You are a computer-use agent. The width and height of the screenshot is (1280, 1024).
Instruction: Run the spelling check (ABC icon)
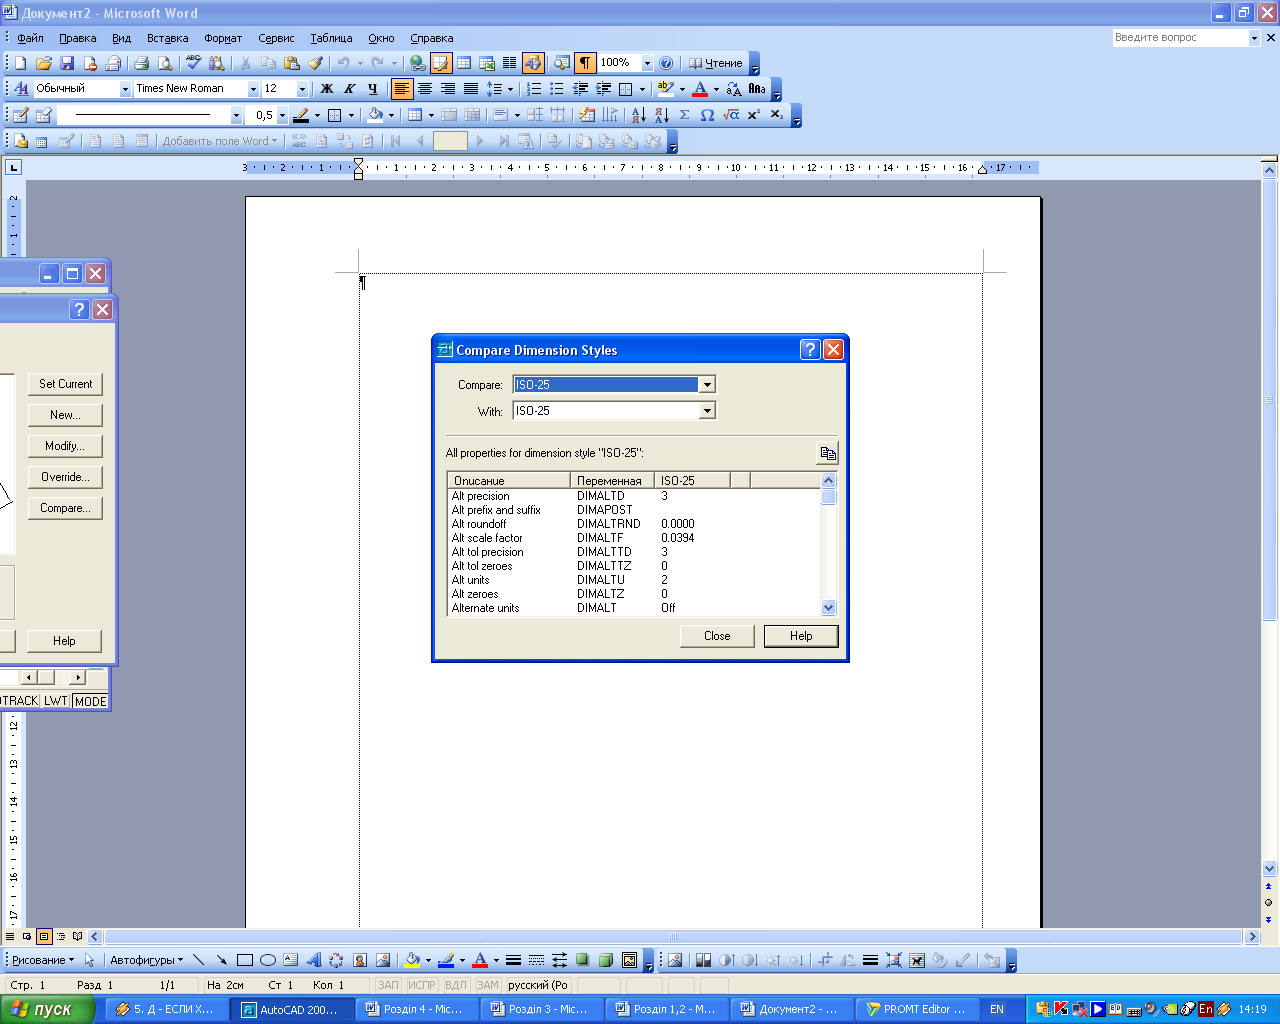pos(193,63)
